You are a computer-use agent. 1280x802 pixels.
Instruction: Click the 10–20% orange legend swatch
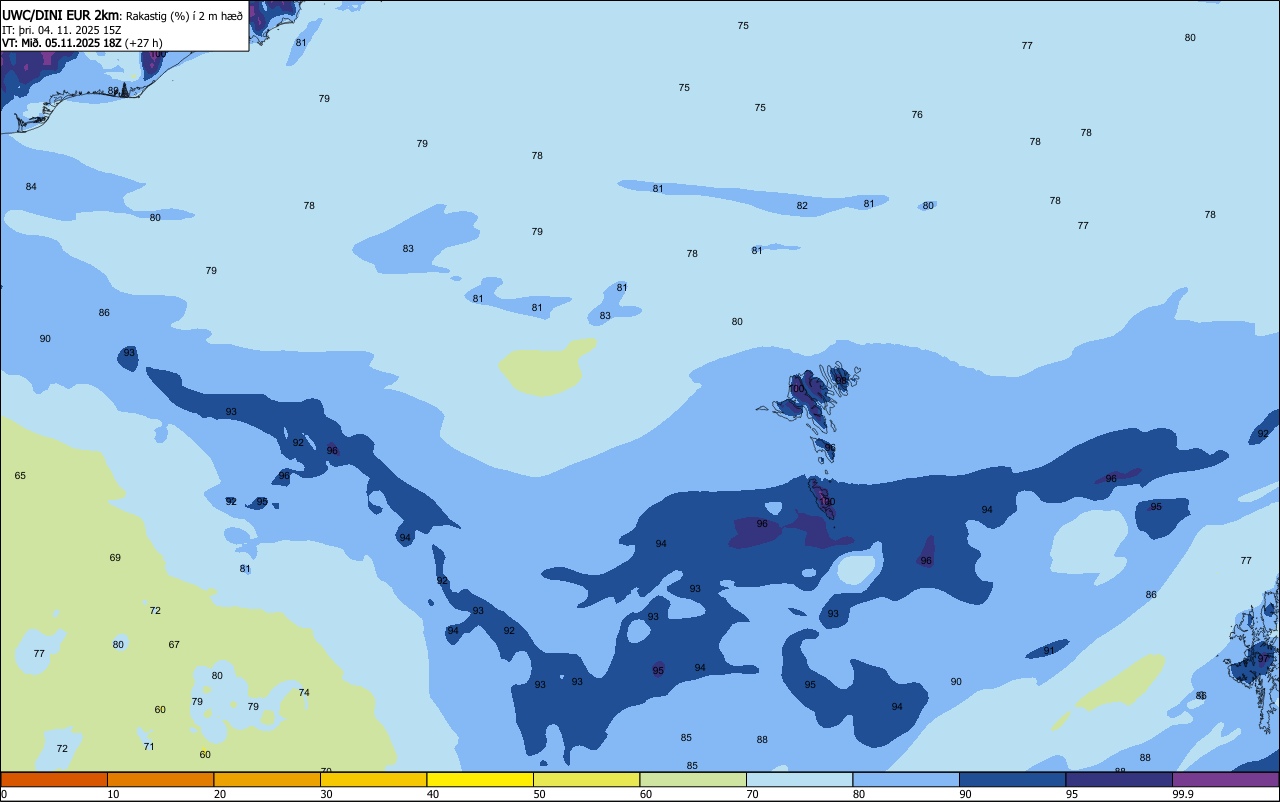160,779
